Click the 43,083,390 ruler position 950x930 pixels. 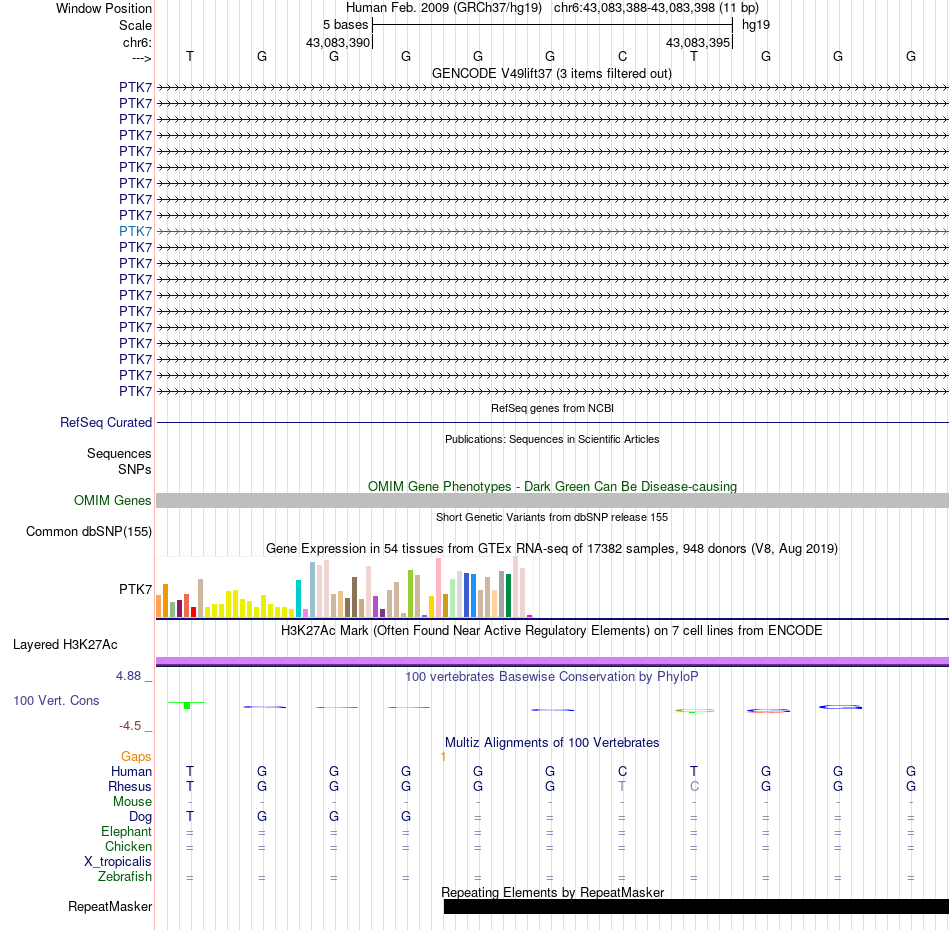337,42
